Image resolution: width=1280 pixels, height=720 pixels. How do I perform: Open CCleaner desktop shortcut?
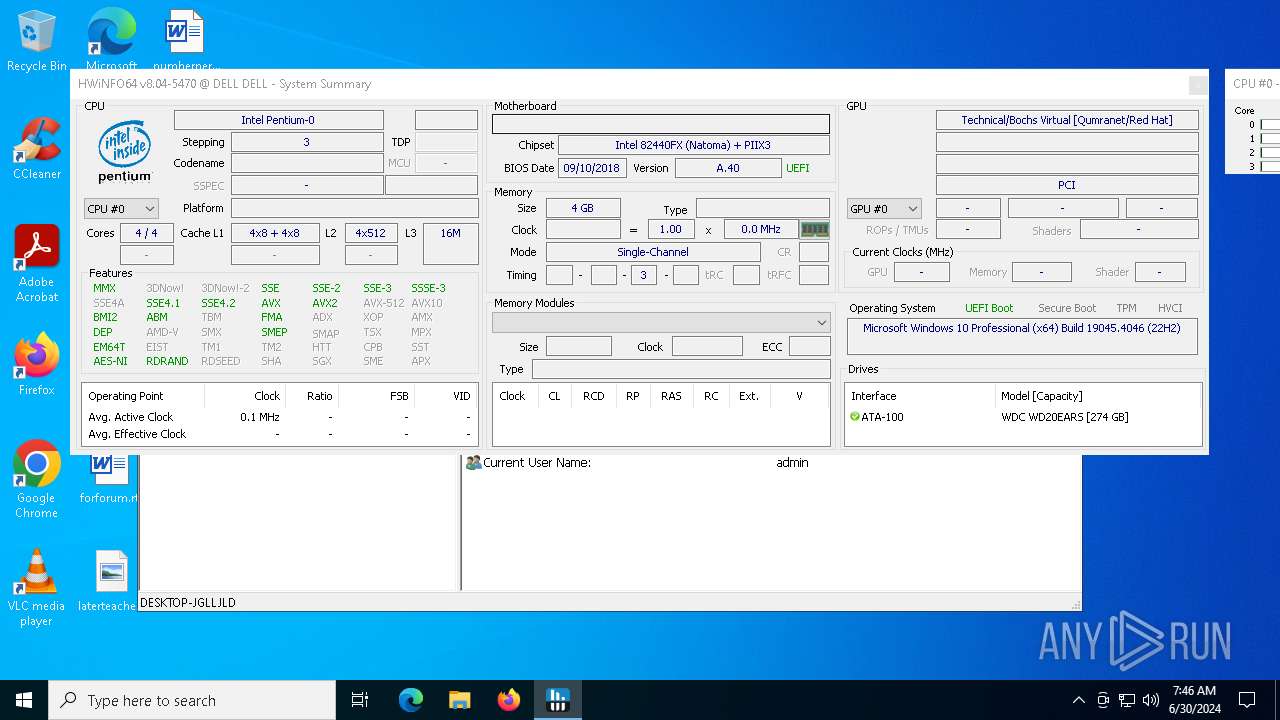[37, 150]
